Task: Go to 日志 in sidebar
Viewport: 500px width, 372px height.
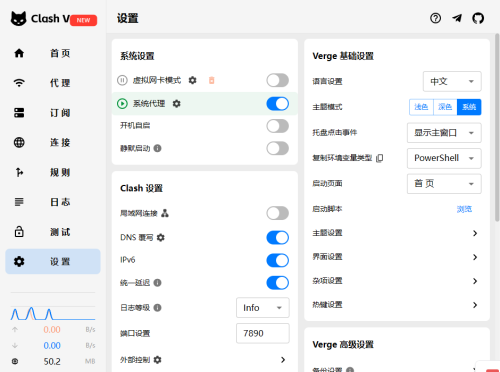Action: tap(53, 202)
